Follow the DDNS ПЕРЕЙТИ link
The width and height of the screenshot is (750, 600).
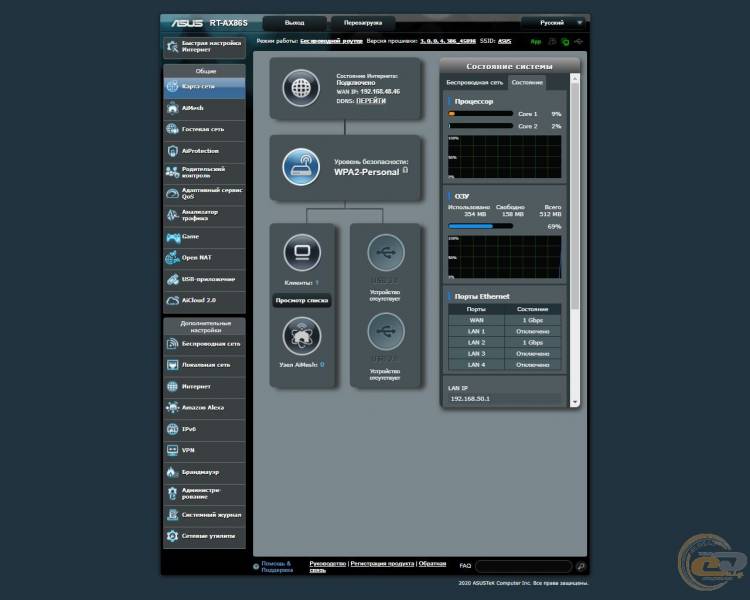point(371,101)
